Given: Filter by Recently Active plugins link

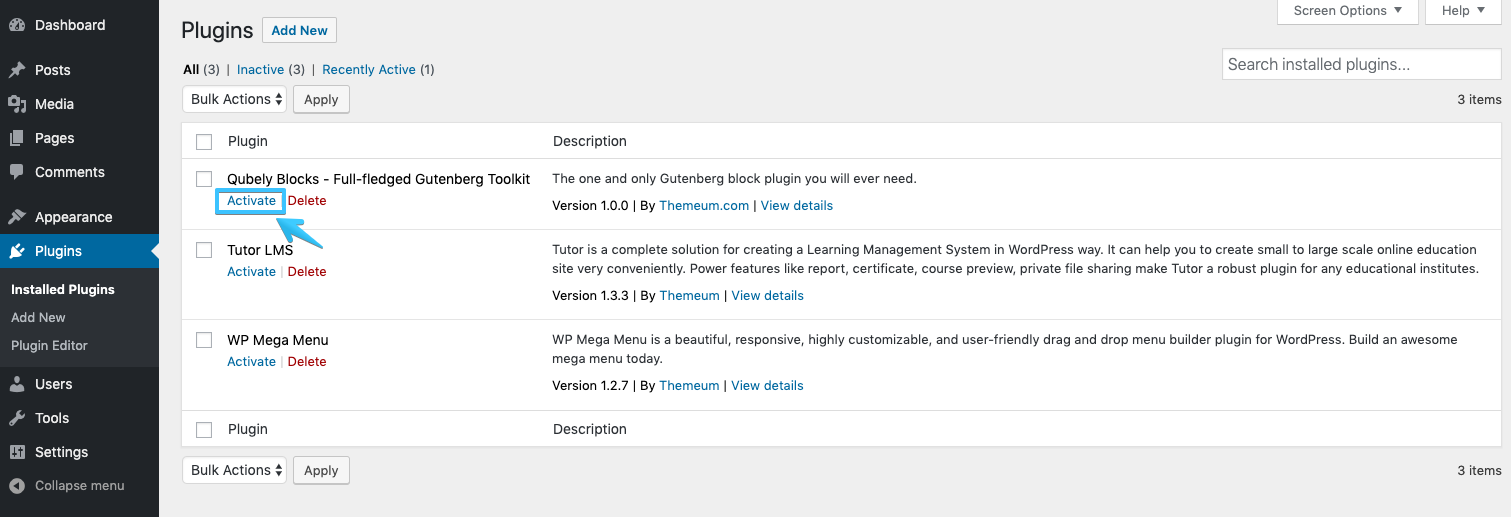Looking at the screenshot, I should [x=369, y=70].
